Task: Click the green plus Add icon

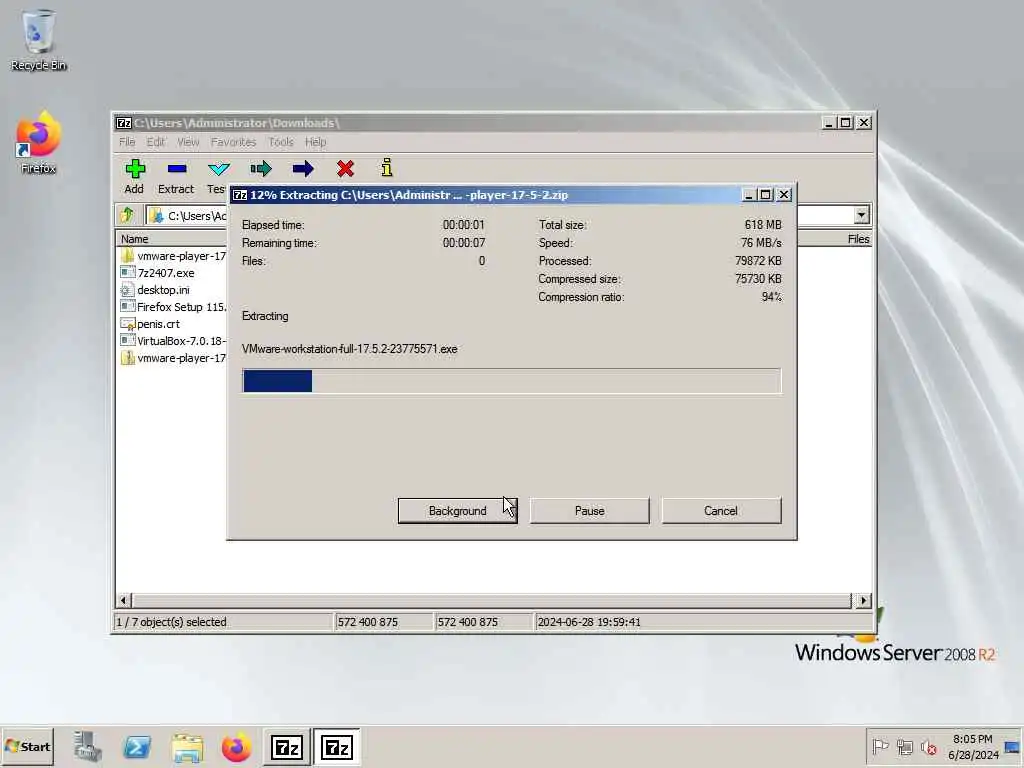Action: point(135,169)
